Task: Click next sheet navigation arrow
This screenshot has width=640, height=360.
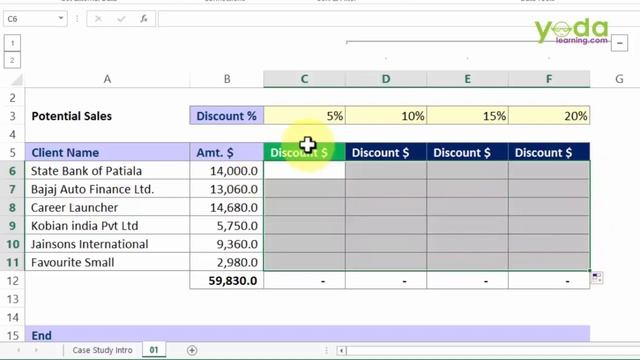Action: click(x=36, y=350)
